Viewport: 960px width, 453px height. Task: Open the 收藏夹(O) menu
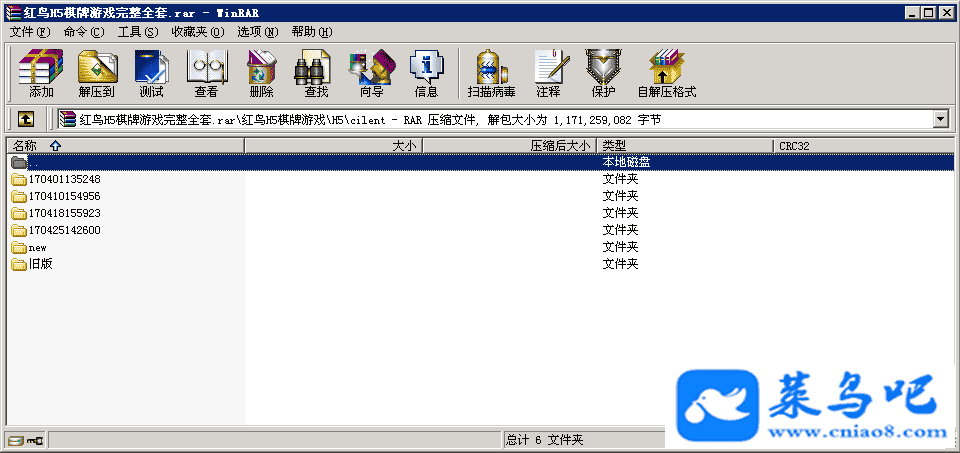coord(198,32)
